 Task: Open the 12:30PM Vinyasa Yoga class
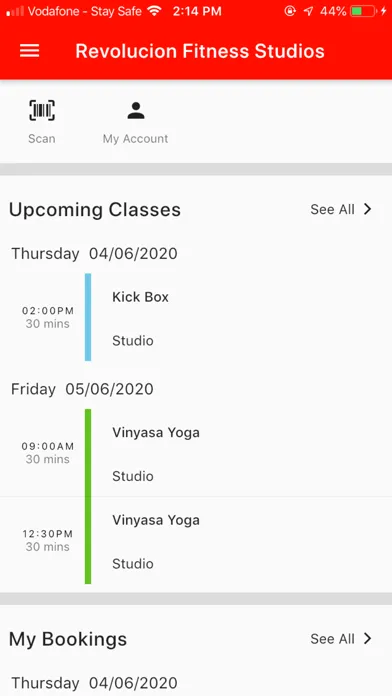pos(196,540)
